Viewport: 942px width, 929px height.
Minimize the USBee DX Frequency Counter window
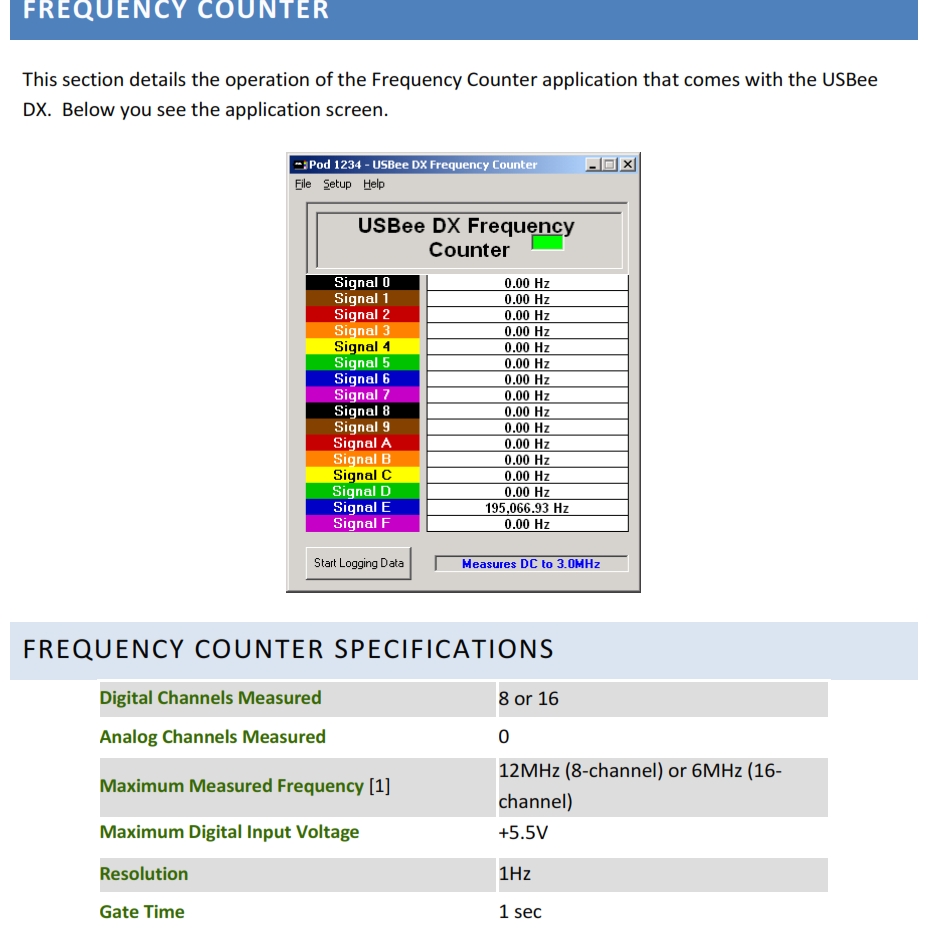pyautogui.click(x=593, y=164)
